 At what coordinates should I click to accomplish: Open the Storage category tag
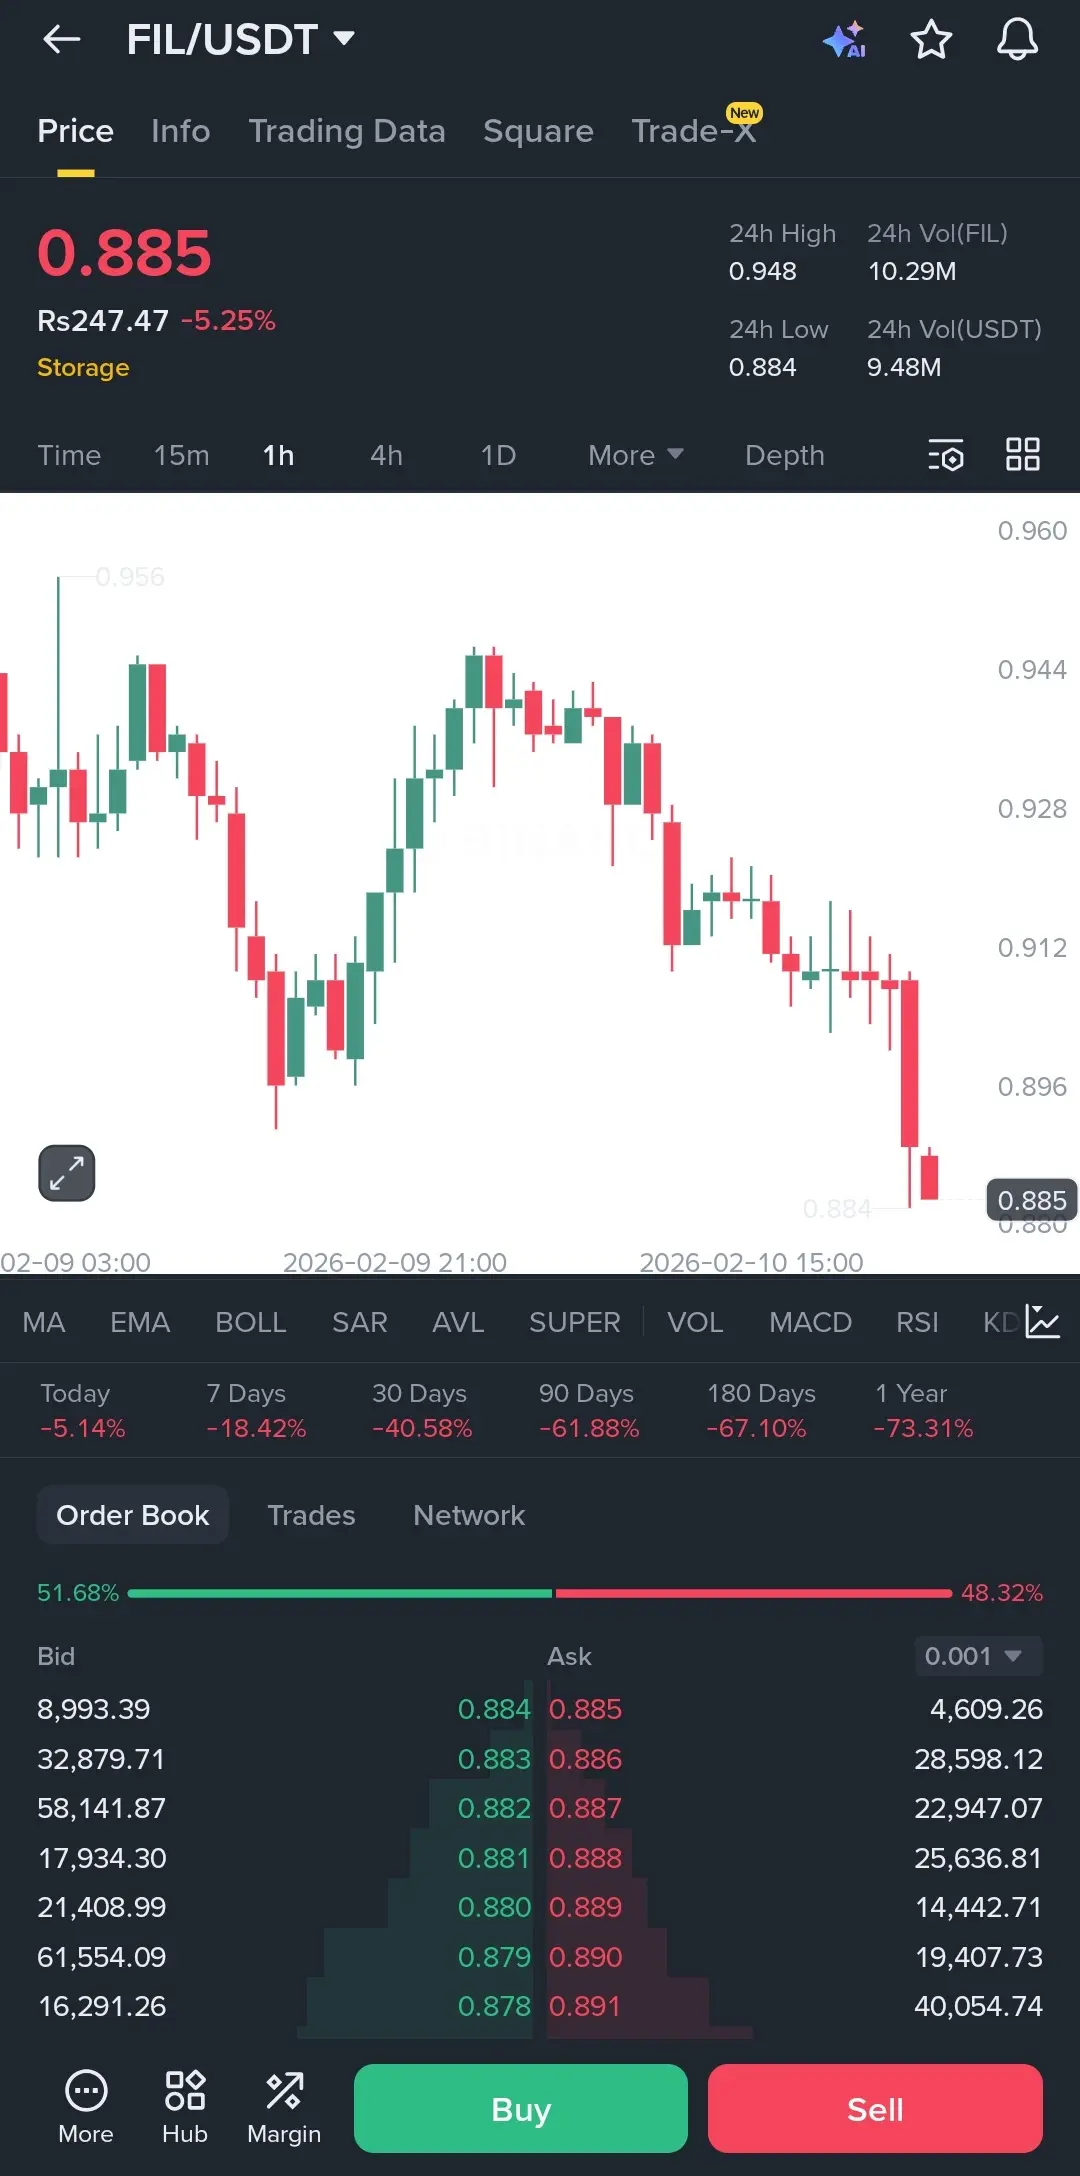point(83,367)
